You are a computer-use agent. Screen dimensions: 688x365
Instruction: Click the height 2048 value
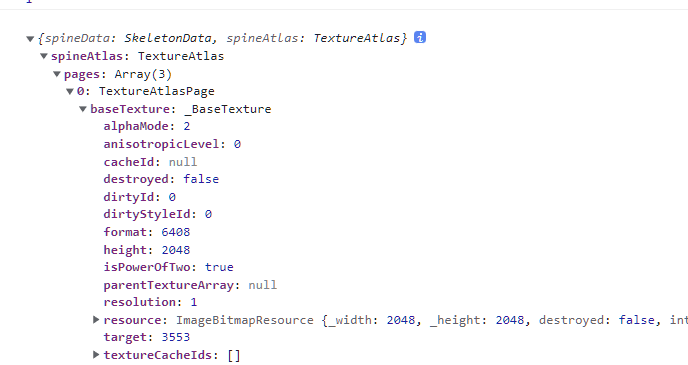coord(176,250)
